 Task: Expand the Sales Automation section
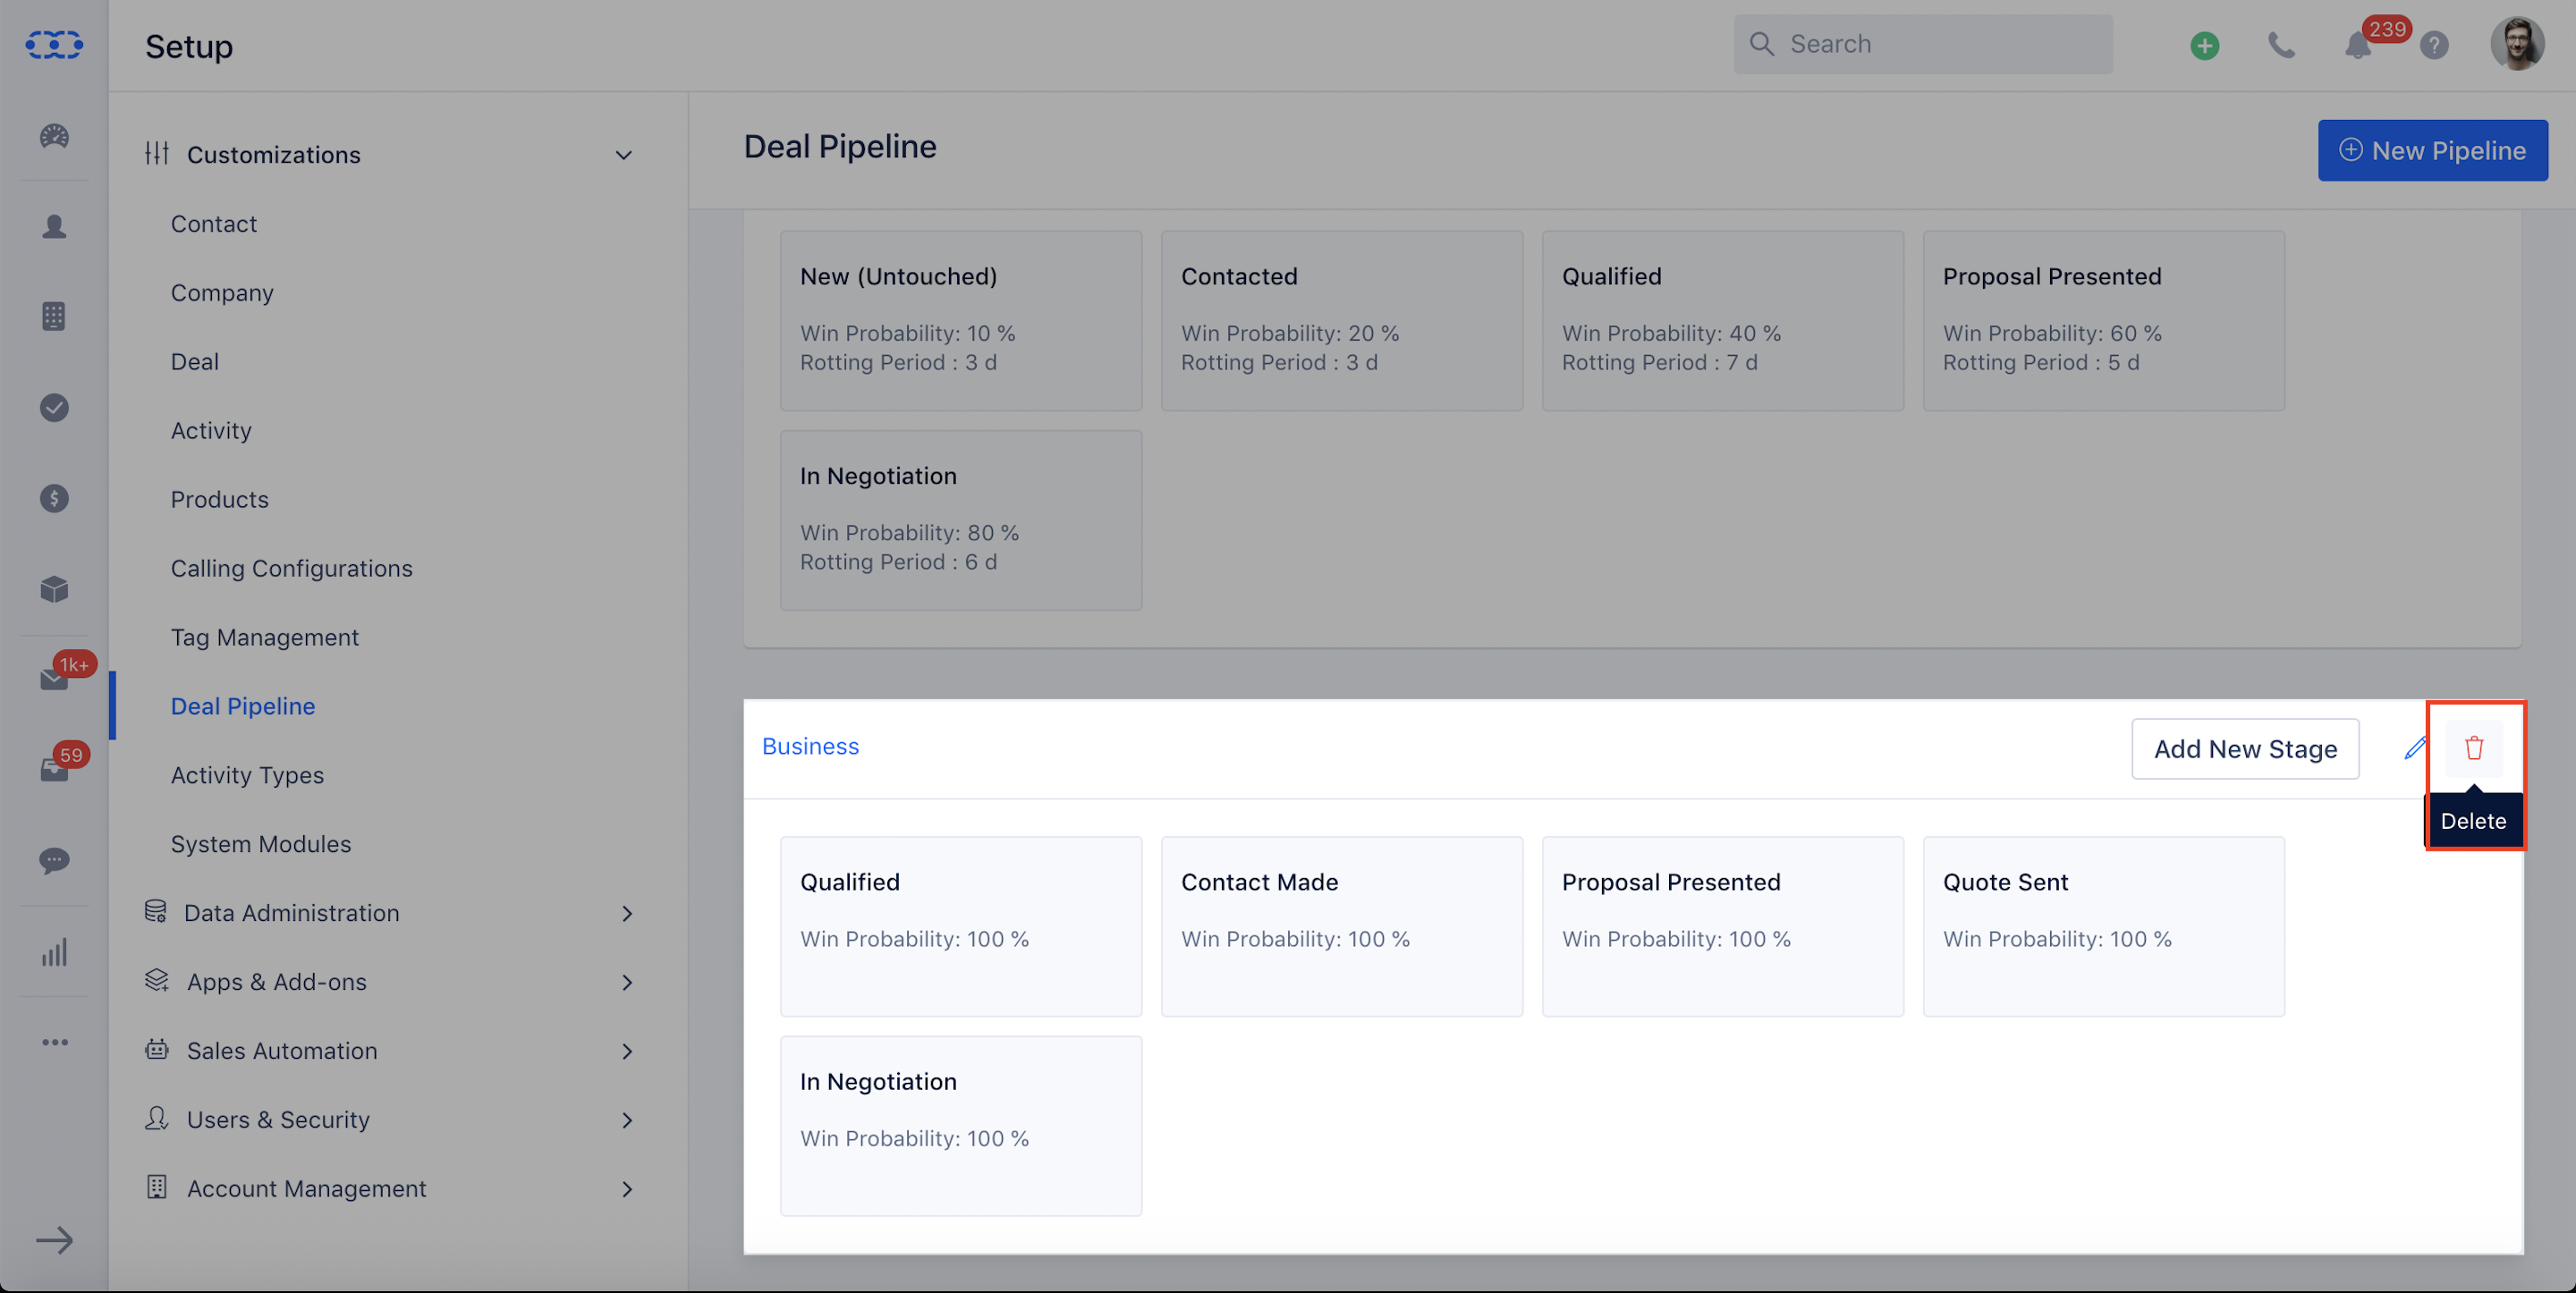click(627, 1051)
